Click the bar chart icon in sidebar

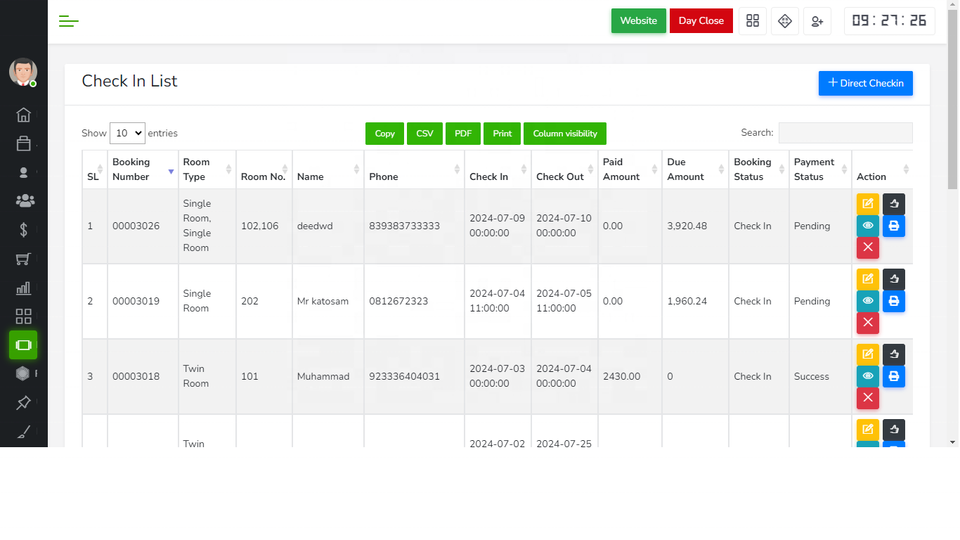coord(23,288)
